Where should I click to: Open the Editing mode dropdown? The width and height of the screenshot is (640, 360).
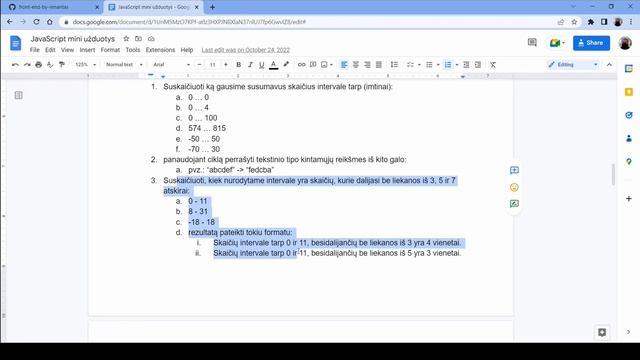(x=573, y=64)
